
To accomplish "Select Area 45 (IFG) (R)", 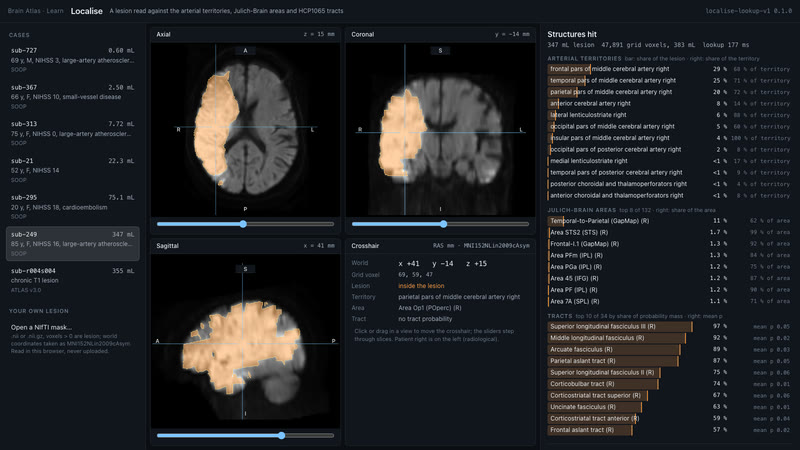I will (668, 278).
